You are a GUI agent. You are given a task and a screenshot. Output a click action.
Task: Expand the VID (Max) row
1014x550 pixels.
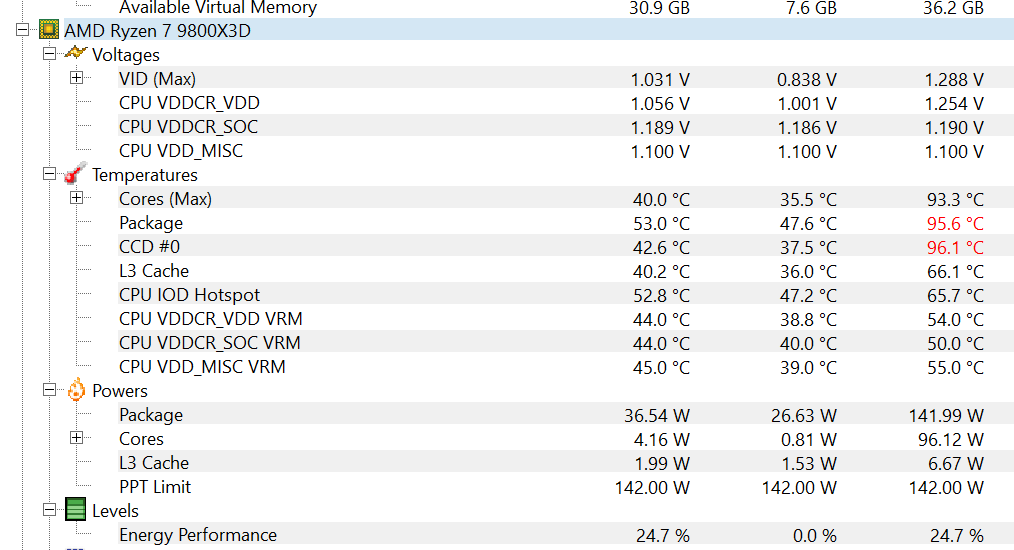point(76,78)
